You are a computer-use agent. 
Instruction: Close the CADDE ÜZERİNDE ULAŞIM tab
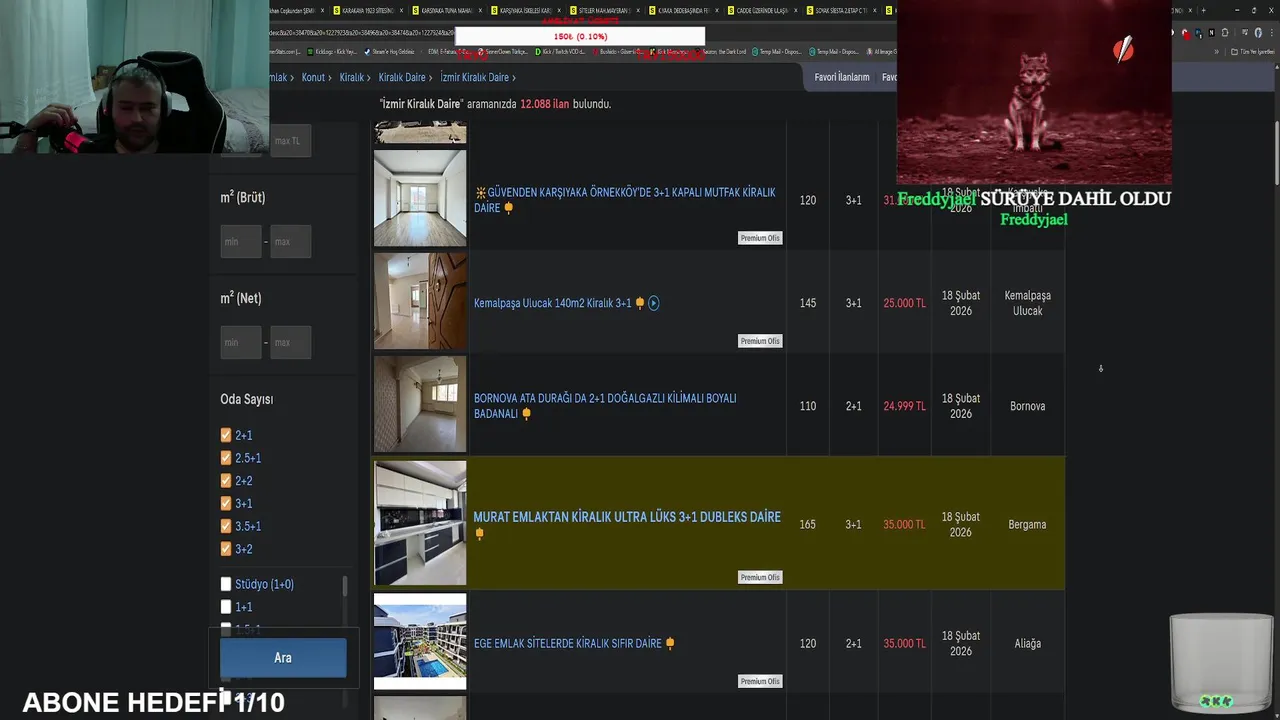pyautogui.click(x=796, y=10)
